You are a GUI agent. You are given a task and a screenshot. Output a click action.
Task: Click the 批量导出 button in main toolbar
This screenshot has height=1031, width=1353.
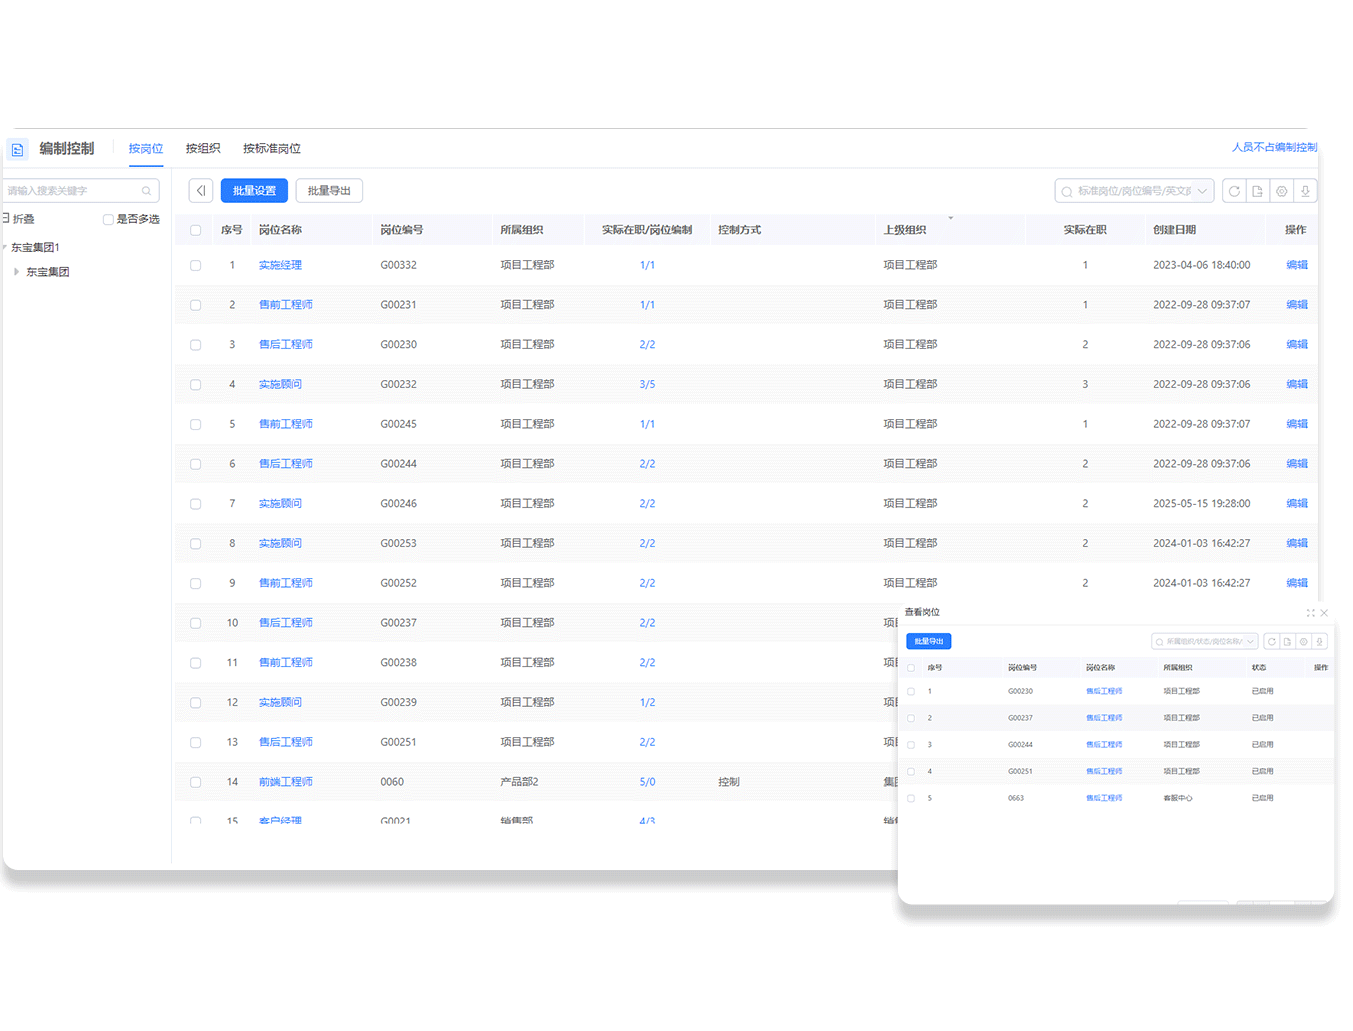tap(329, 191)
